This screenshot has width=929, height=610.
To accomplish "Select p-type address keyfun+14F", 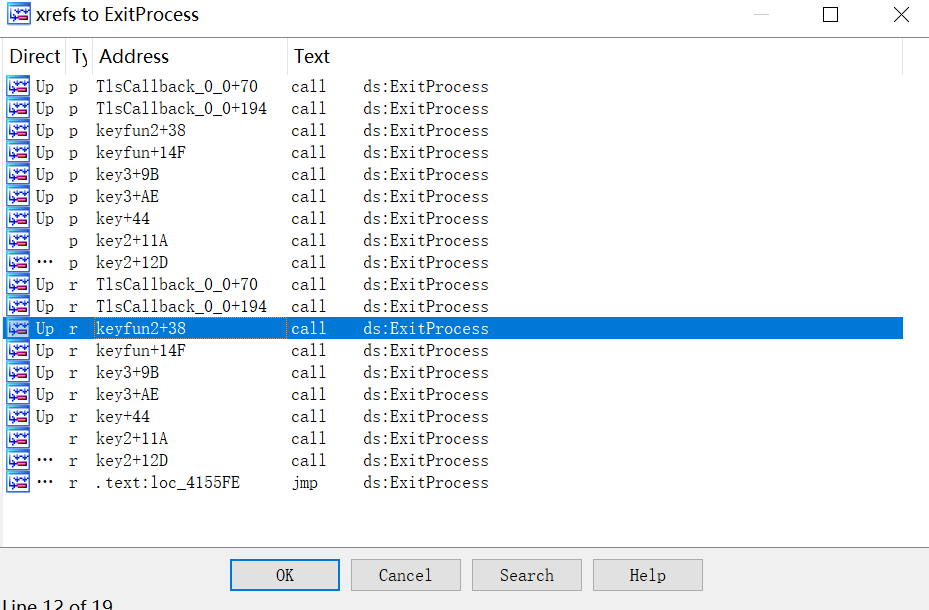I will coord(141,152).
